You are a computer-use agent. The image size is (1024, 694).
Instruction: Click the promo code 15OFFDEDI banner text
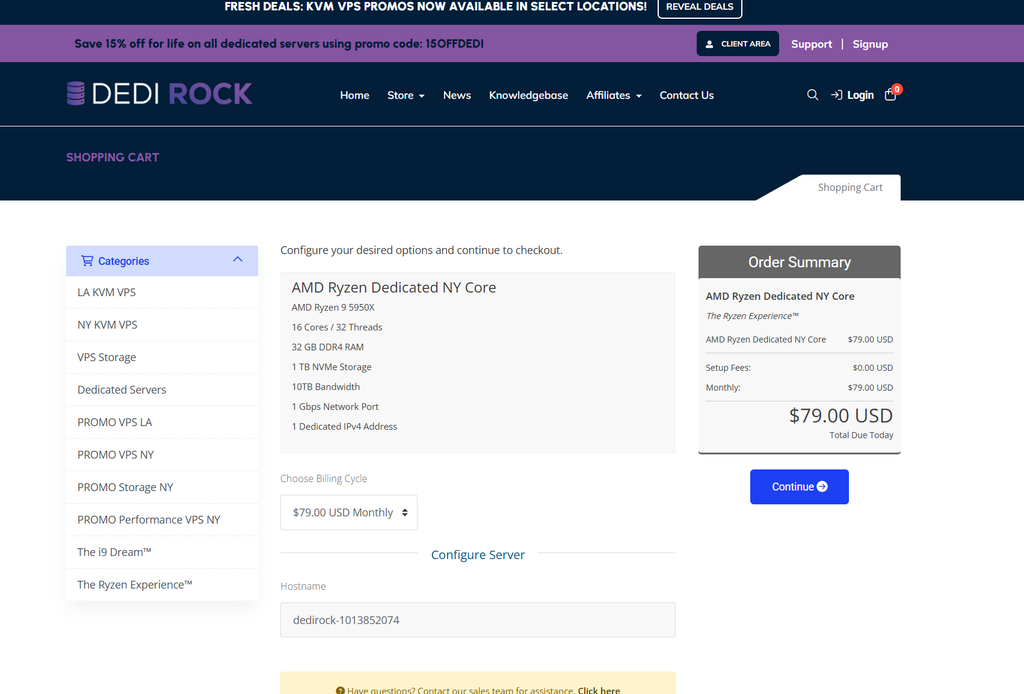coord(279,44)
